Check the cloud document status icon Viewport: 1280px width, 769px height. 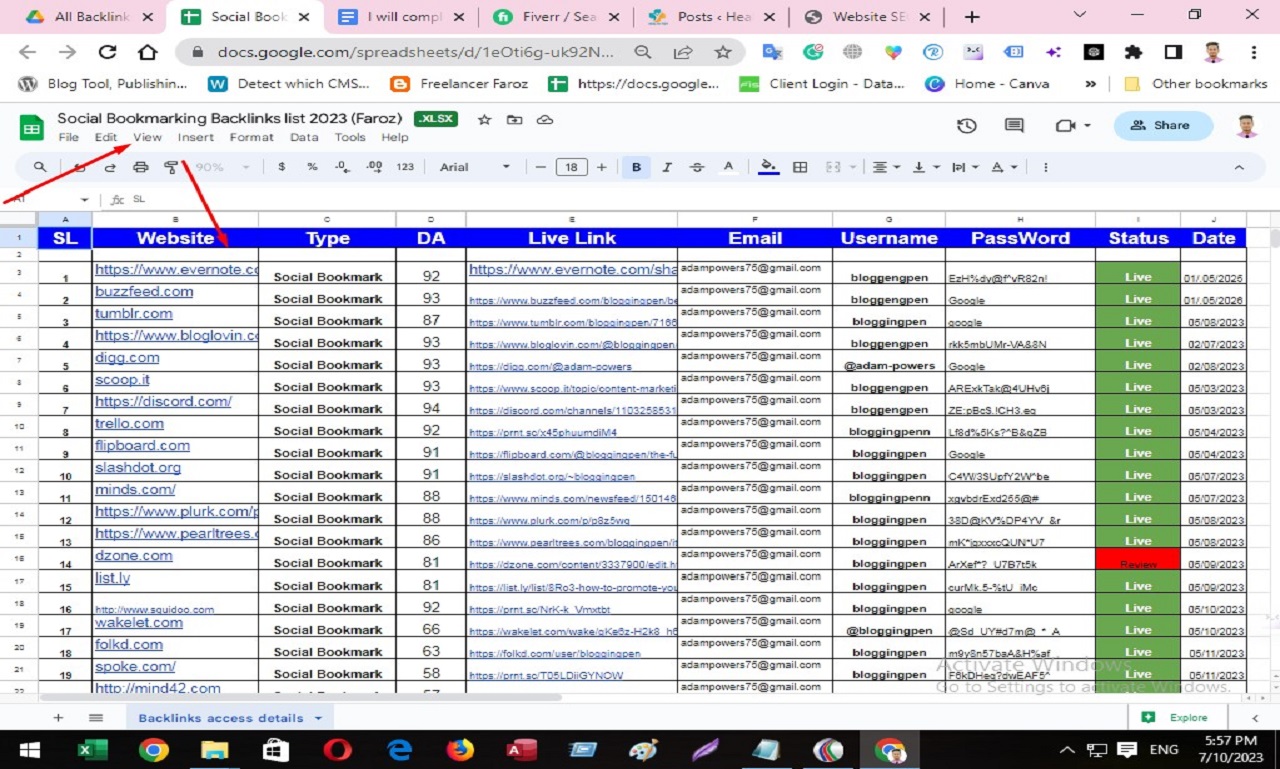[545, 120]
